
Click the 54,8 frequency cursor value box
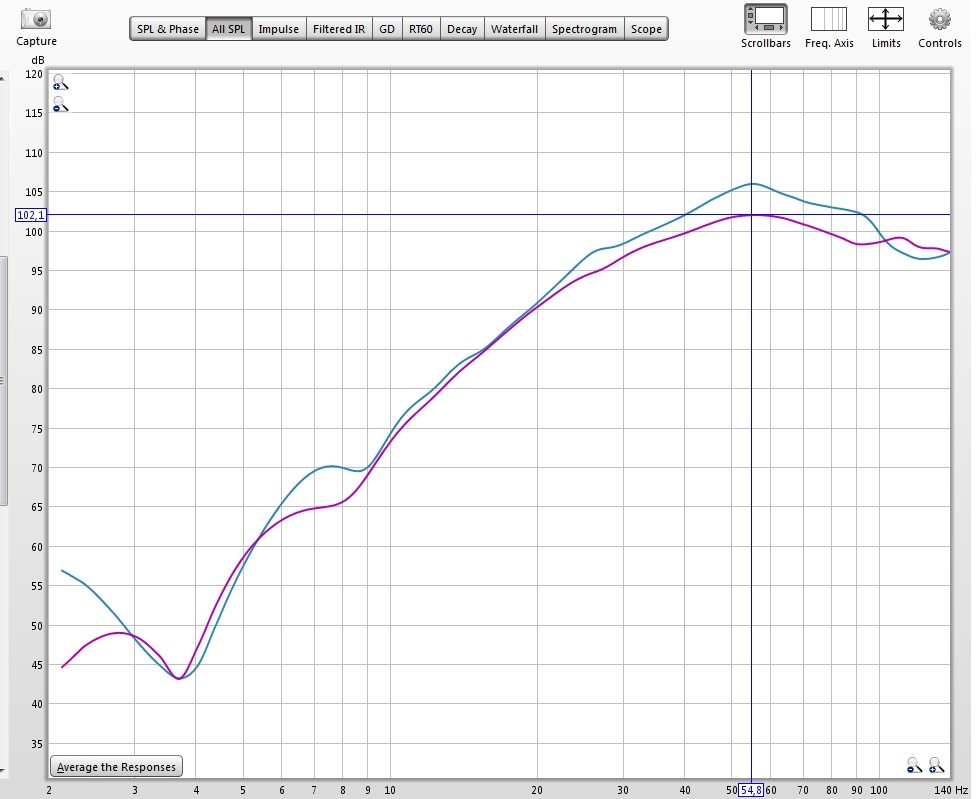point(751,790)
